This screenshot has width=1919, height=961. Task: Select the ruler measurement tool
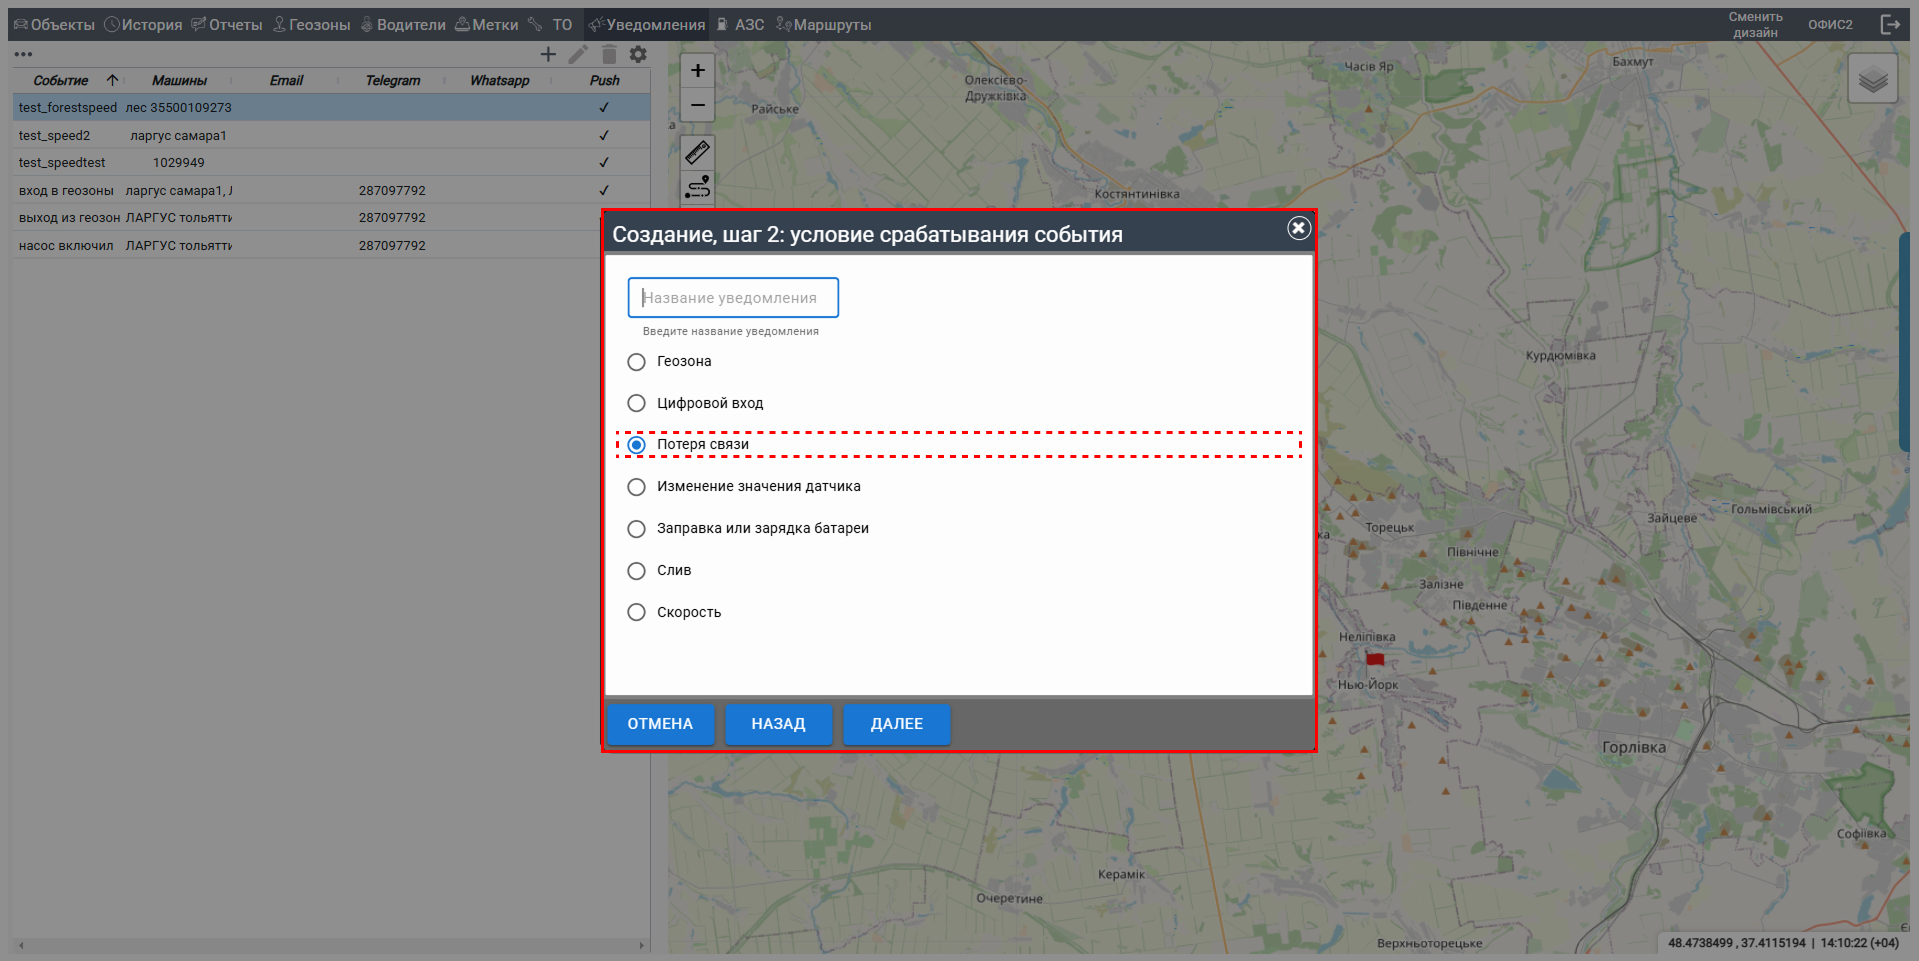coord(697,152)
